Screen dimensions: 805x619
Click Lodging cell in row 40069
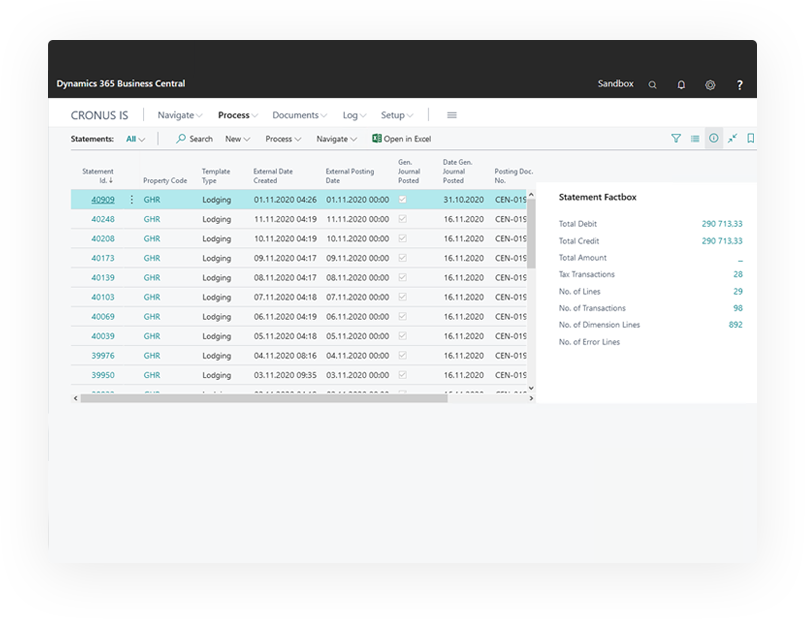click(x=216, y=316)
